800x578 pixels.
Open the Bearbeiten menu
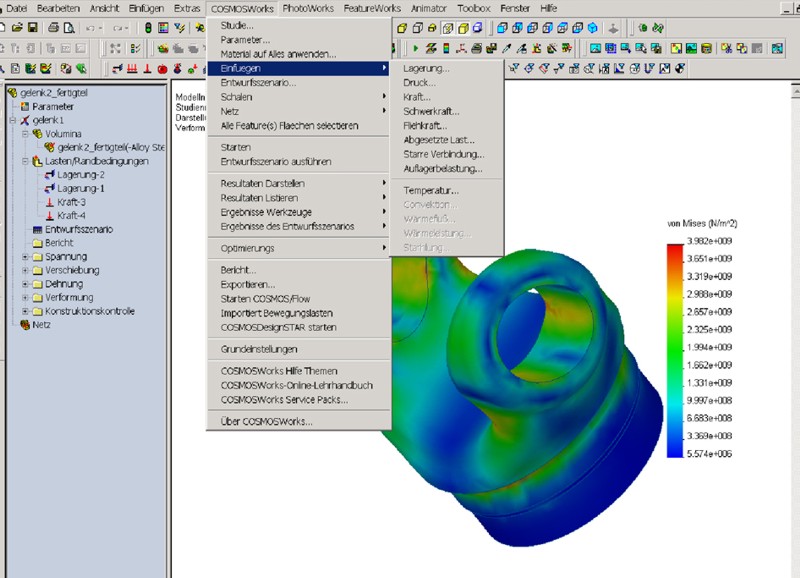point(59,8)
